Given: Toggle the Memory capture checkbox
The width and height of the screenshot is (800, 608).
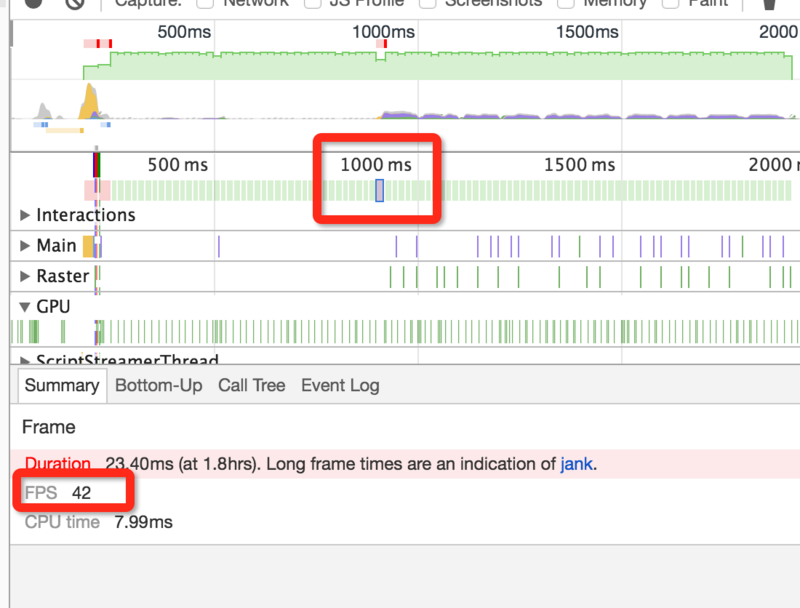Looking at the screenshot, I should [565, 3].
